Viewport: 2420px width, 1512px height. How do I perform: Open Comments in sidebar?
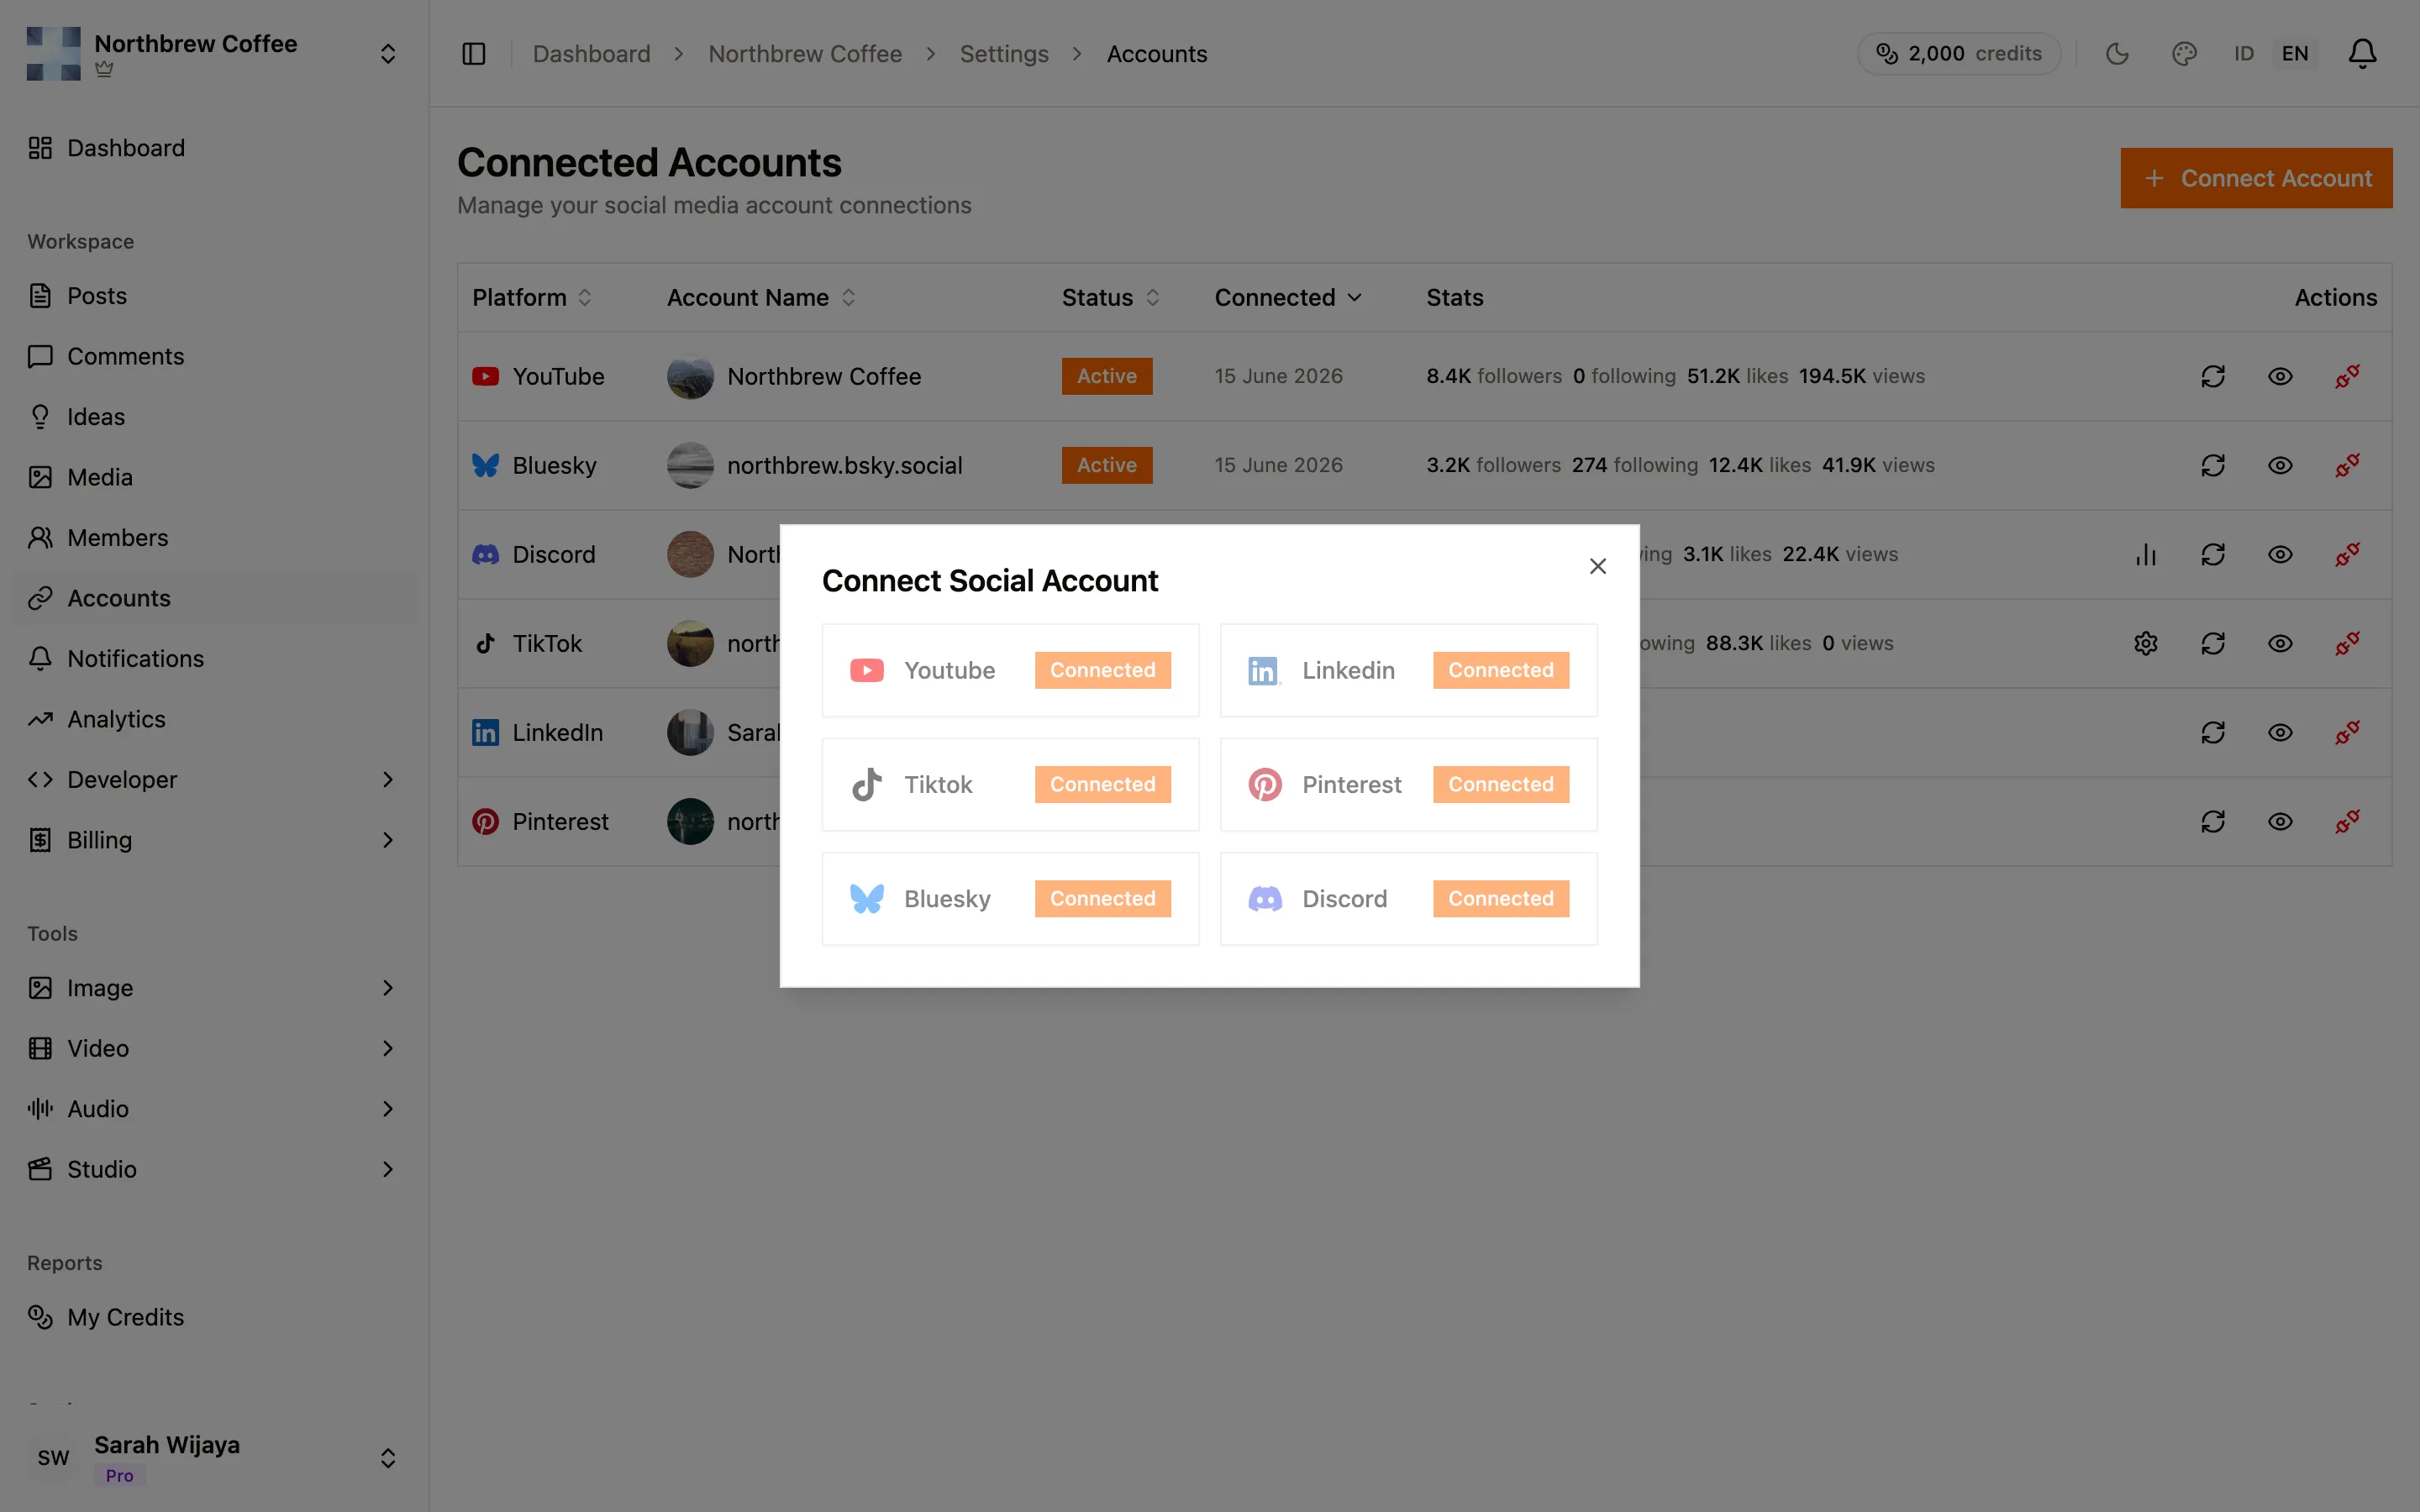213,356
